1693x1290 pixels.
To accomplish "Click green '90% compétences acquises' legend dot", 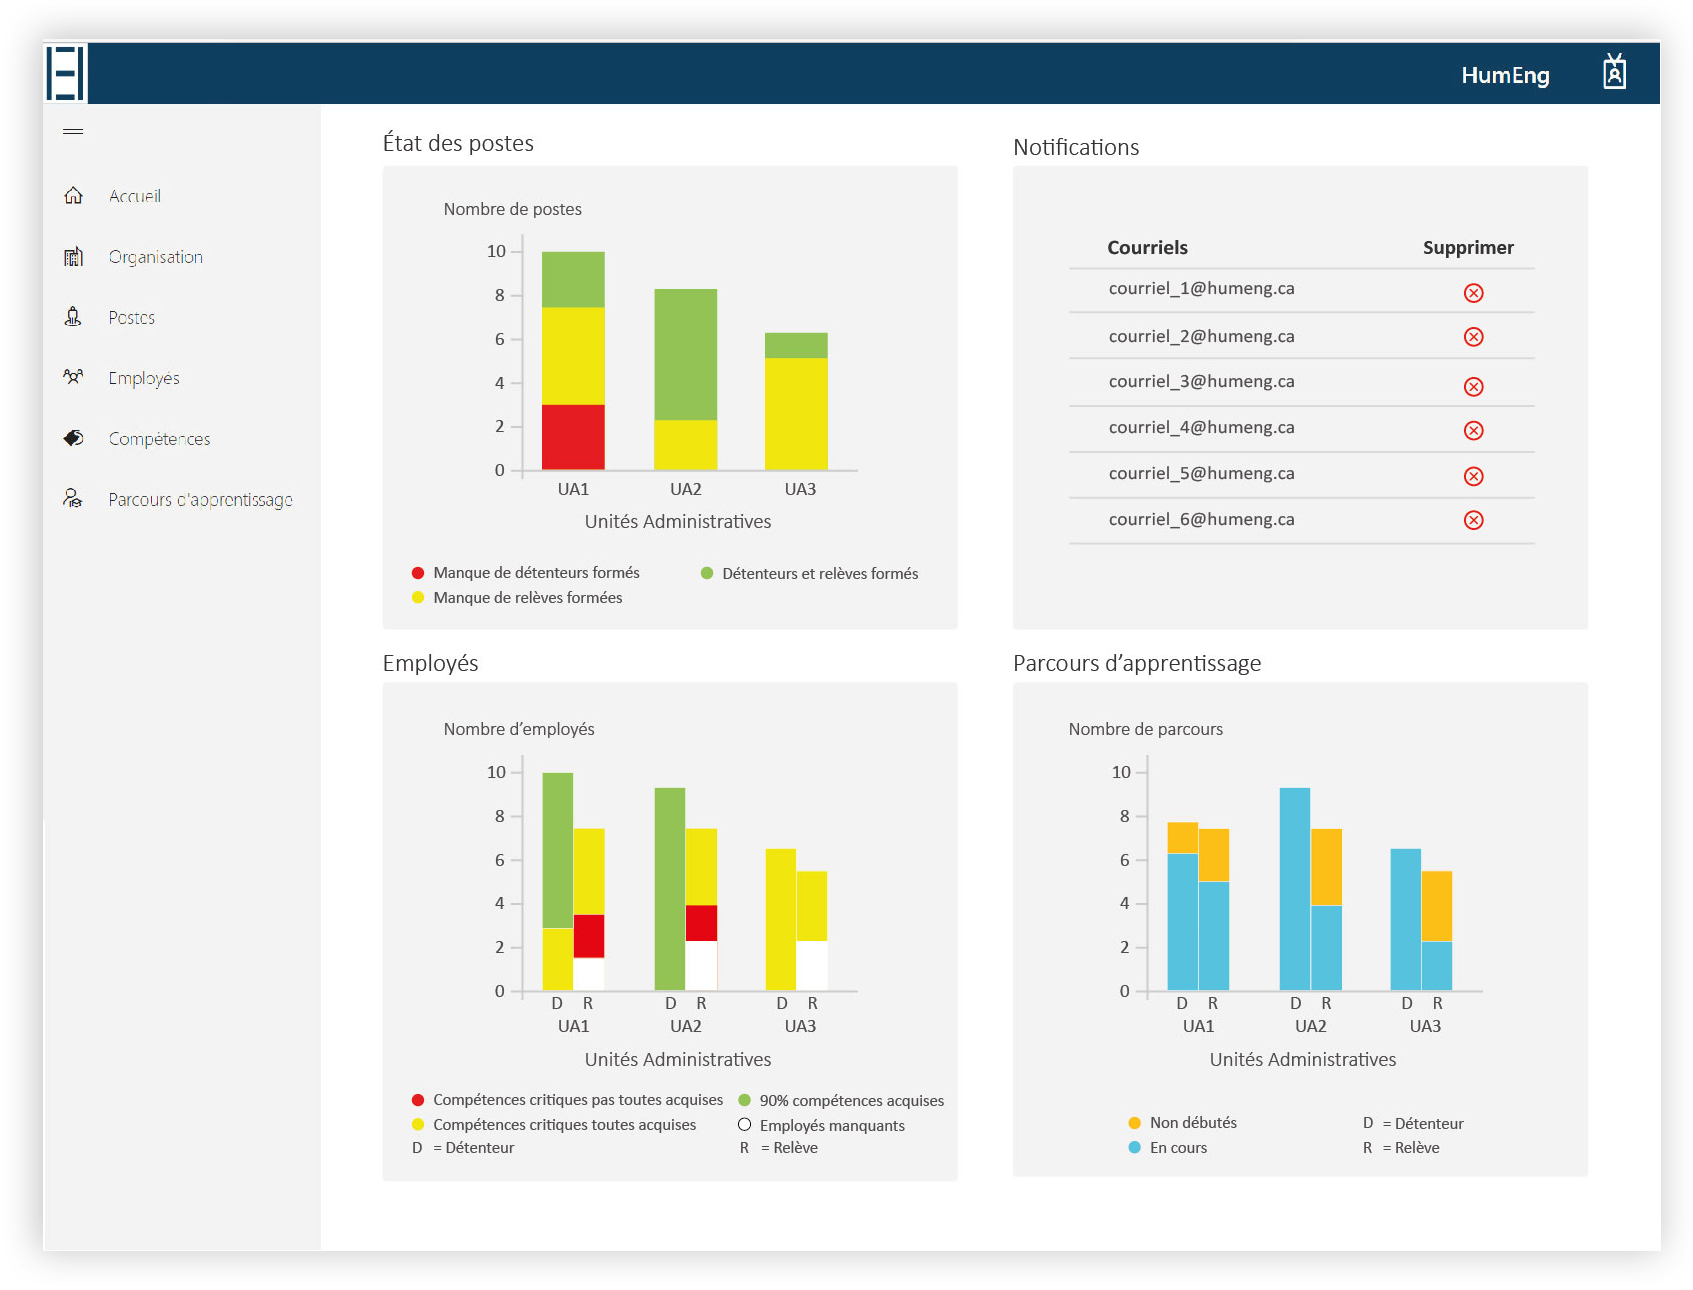I will point(744,1100).
